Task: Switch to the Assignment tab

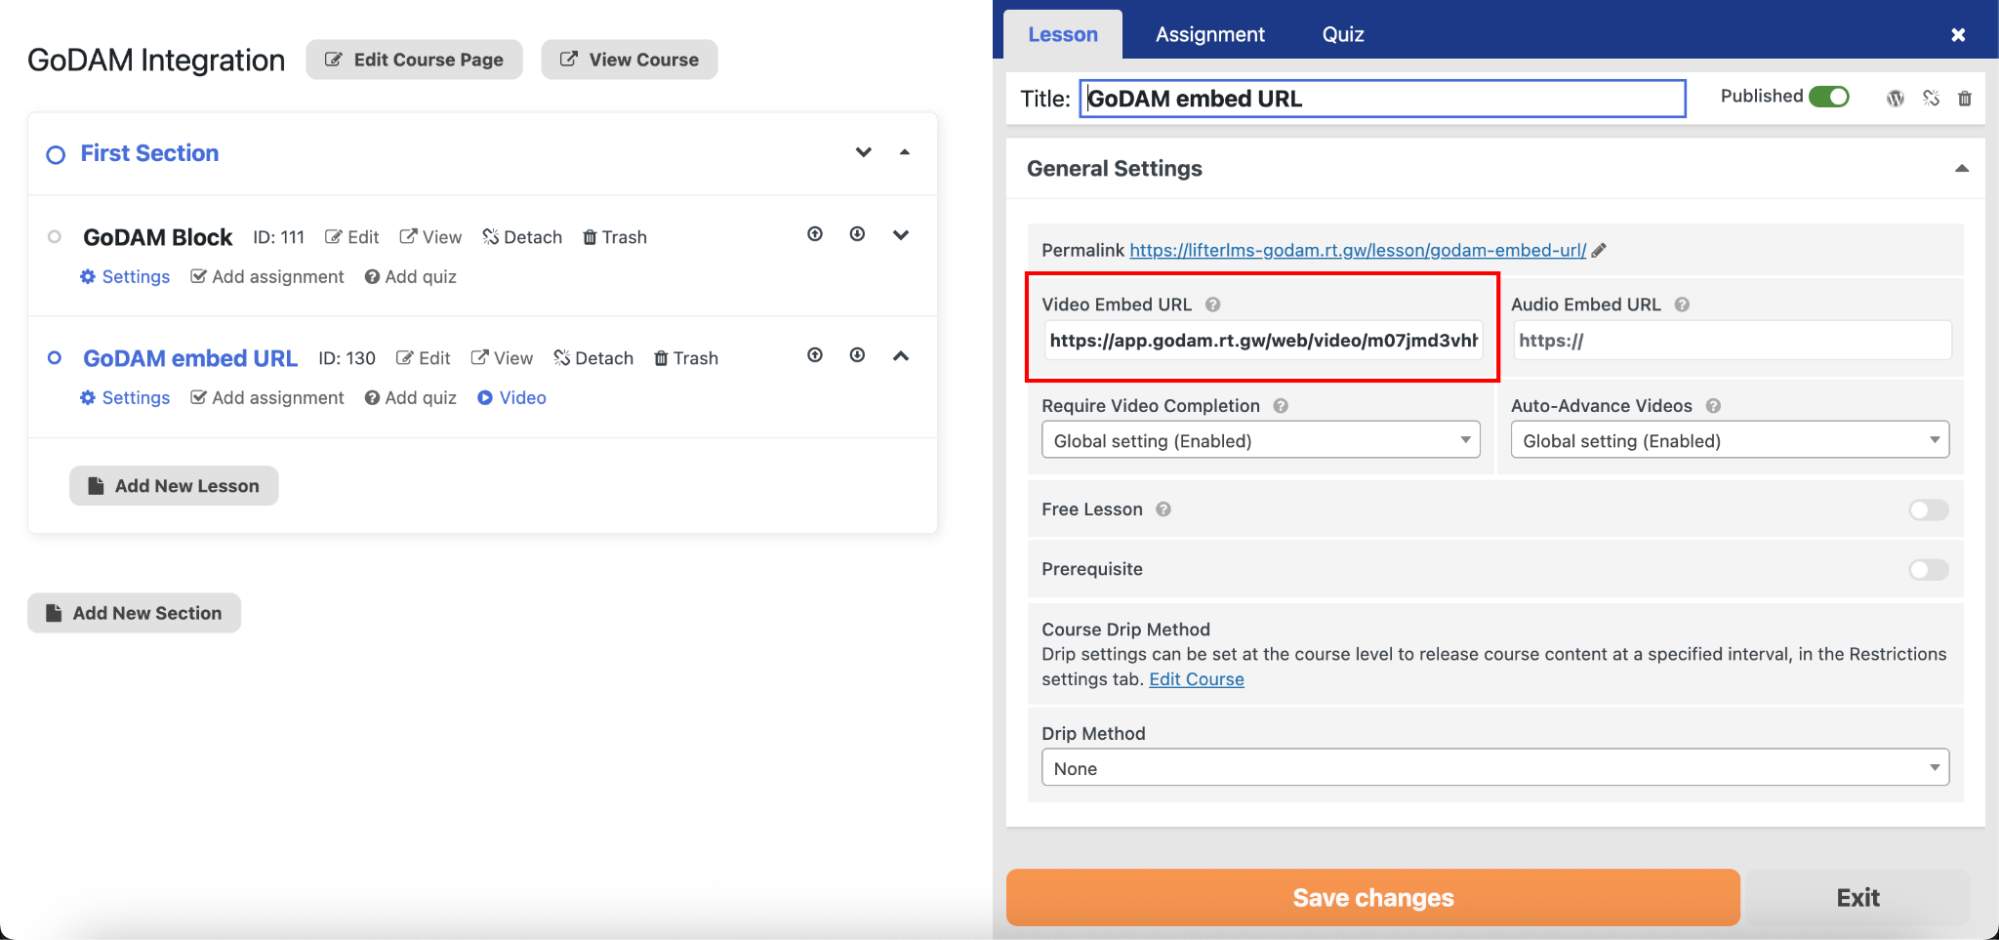Action: pos(1209,34)
